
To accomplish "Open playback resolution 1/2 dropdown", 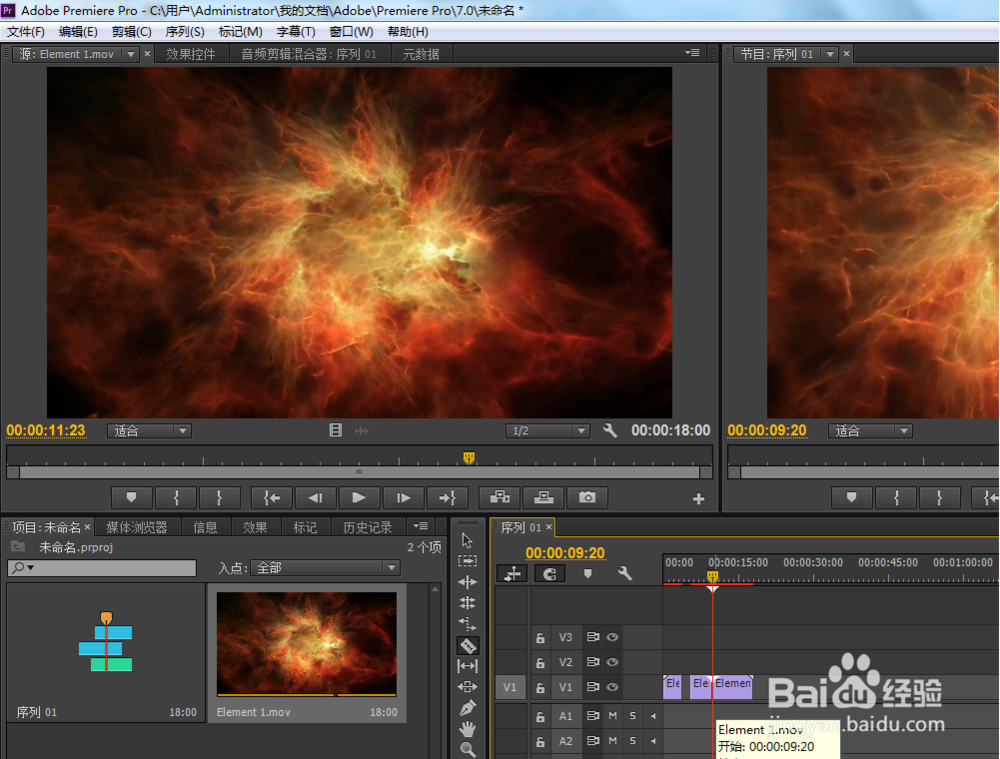I will point(548,431).
